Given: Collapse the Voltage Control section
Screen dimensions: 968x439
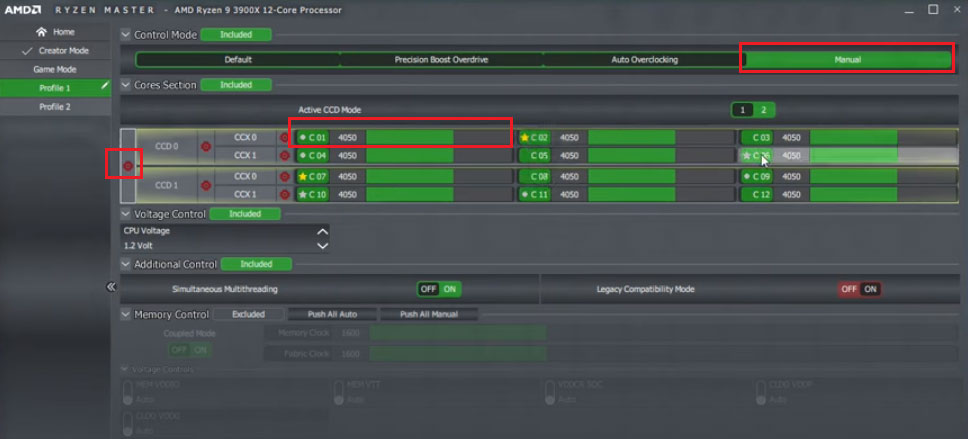Looking at the screenshot, I should pyautogui.click(x=126, y=214).
